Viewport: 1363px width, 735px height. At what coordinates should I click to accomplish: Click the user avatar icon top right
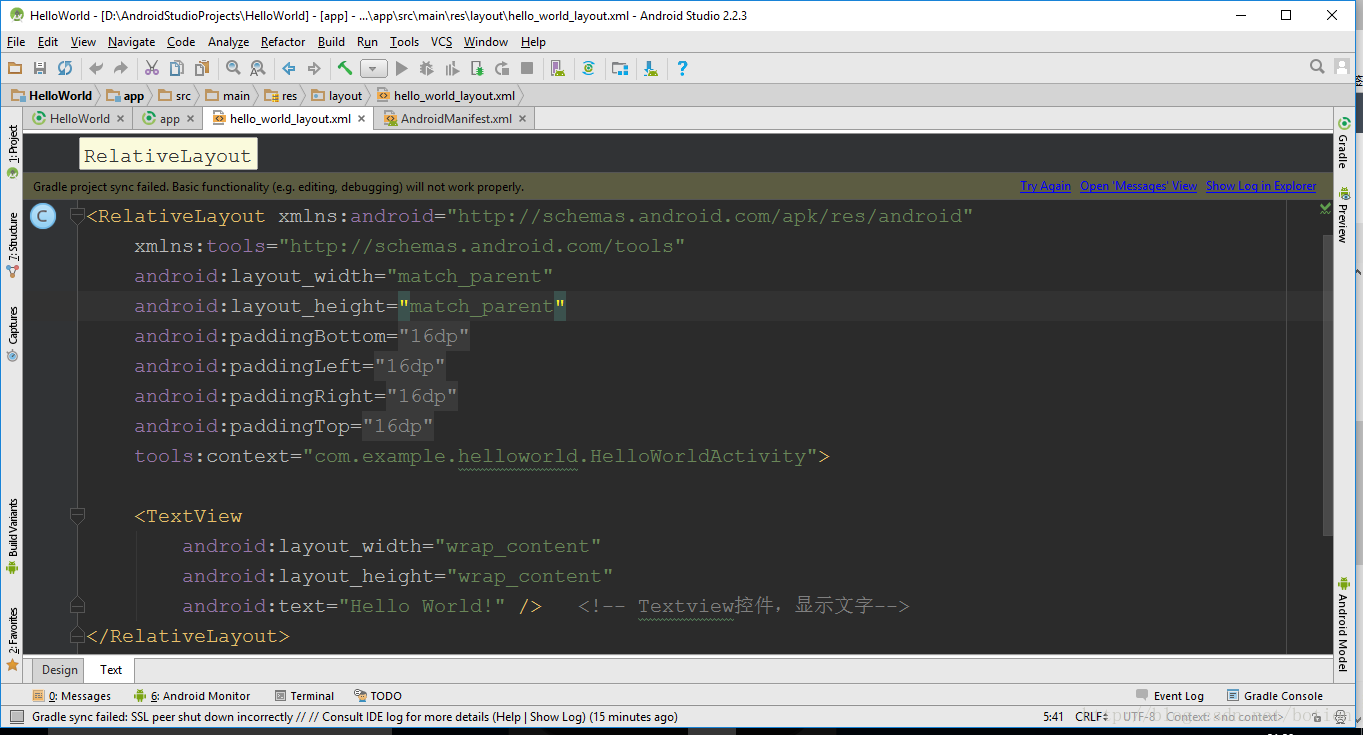point(1343,67)
